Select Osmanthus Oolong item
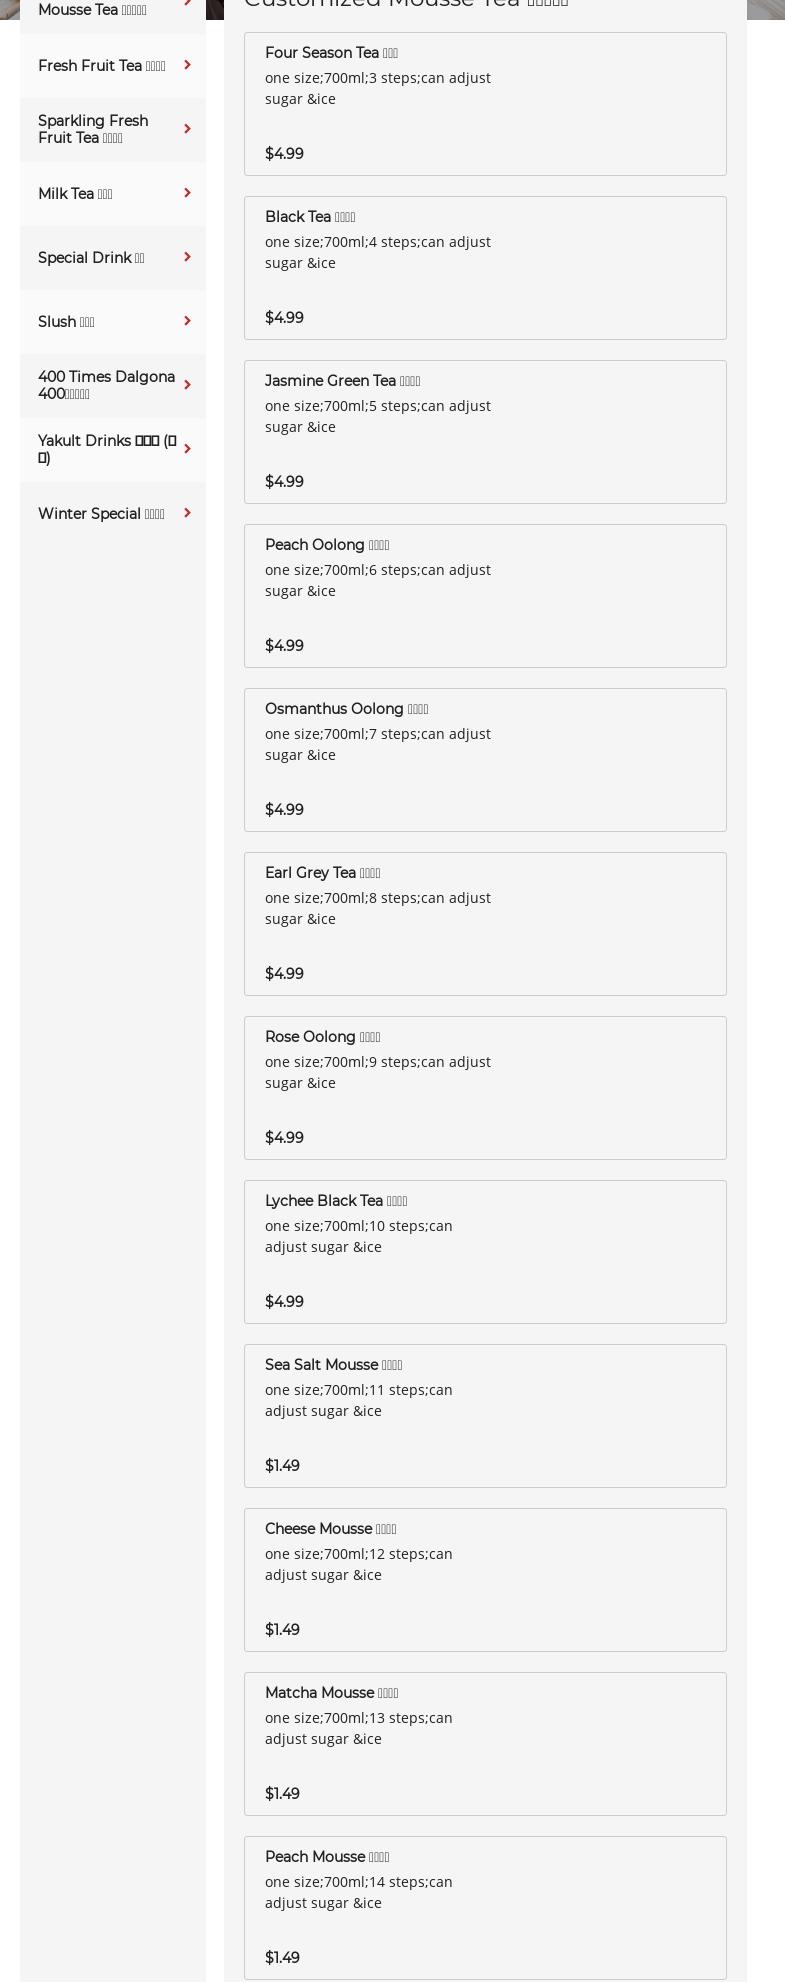Image resolution: width=785 pixels, height=1982 pixels. pos(485,760)
